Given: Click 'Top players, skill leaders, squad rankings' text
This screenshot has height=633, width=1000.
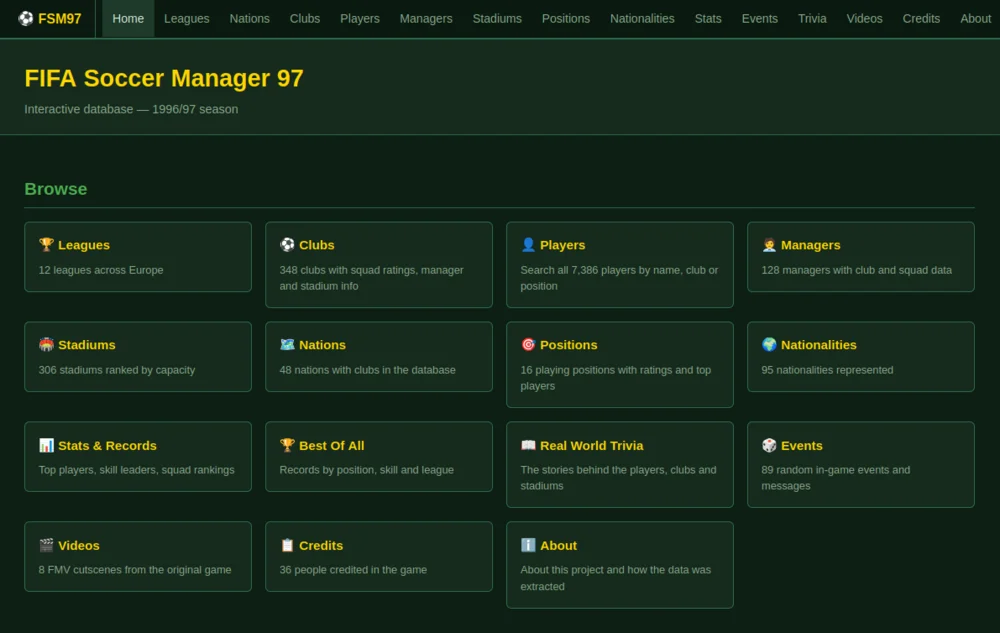Looking at the screenshot, I should tap(136, 470).
